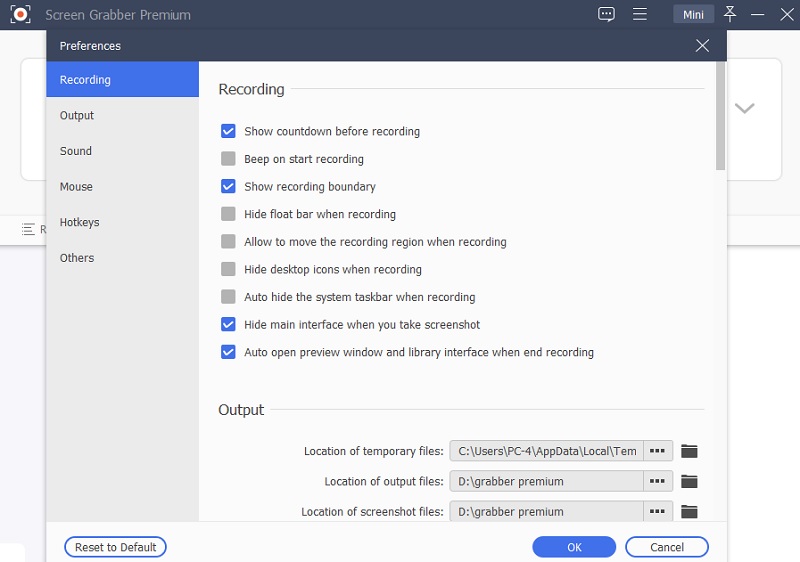This screenshot has width=800, height=562.
Task: Disable Show countdown before recording
Action: click(x=228, y=131)
